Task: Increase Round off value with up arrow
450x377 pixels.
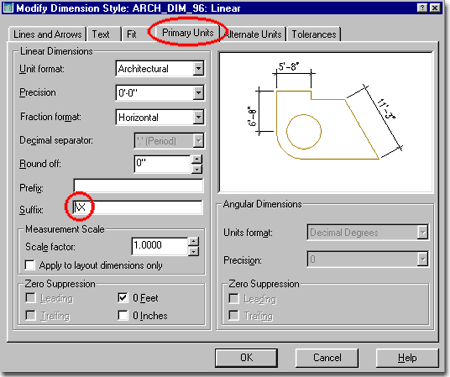Action: 197,159
